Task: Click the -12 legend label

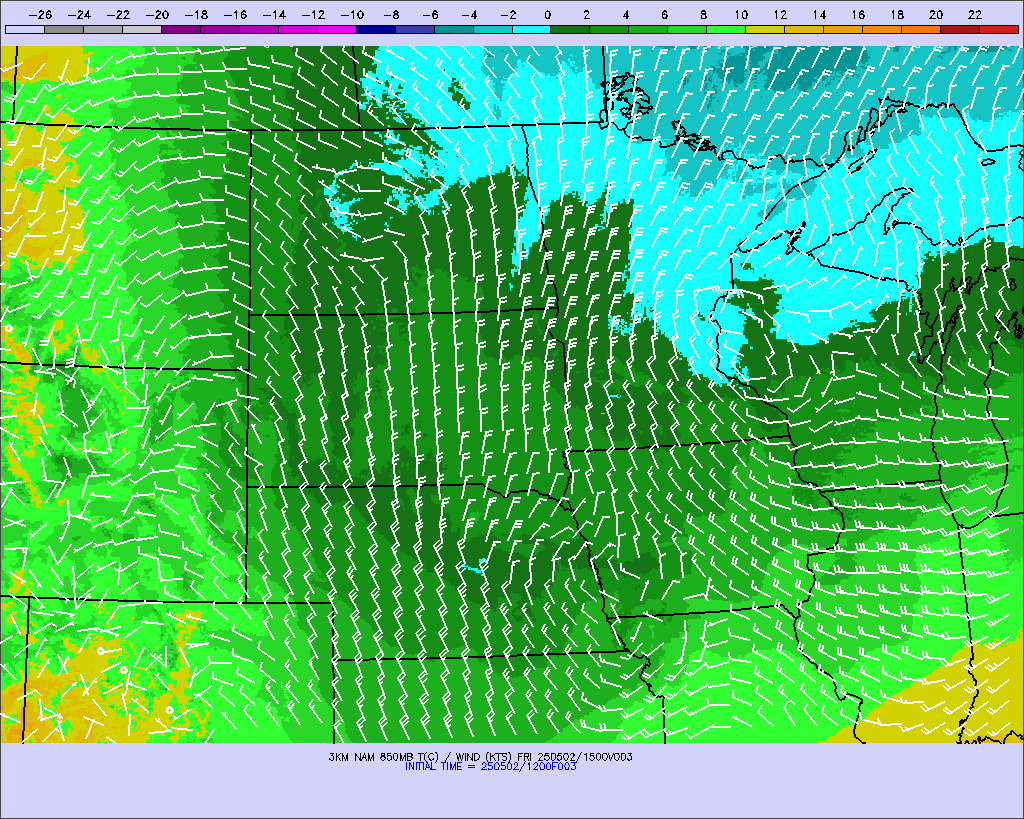Action: tap(313, 14)
